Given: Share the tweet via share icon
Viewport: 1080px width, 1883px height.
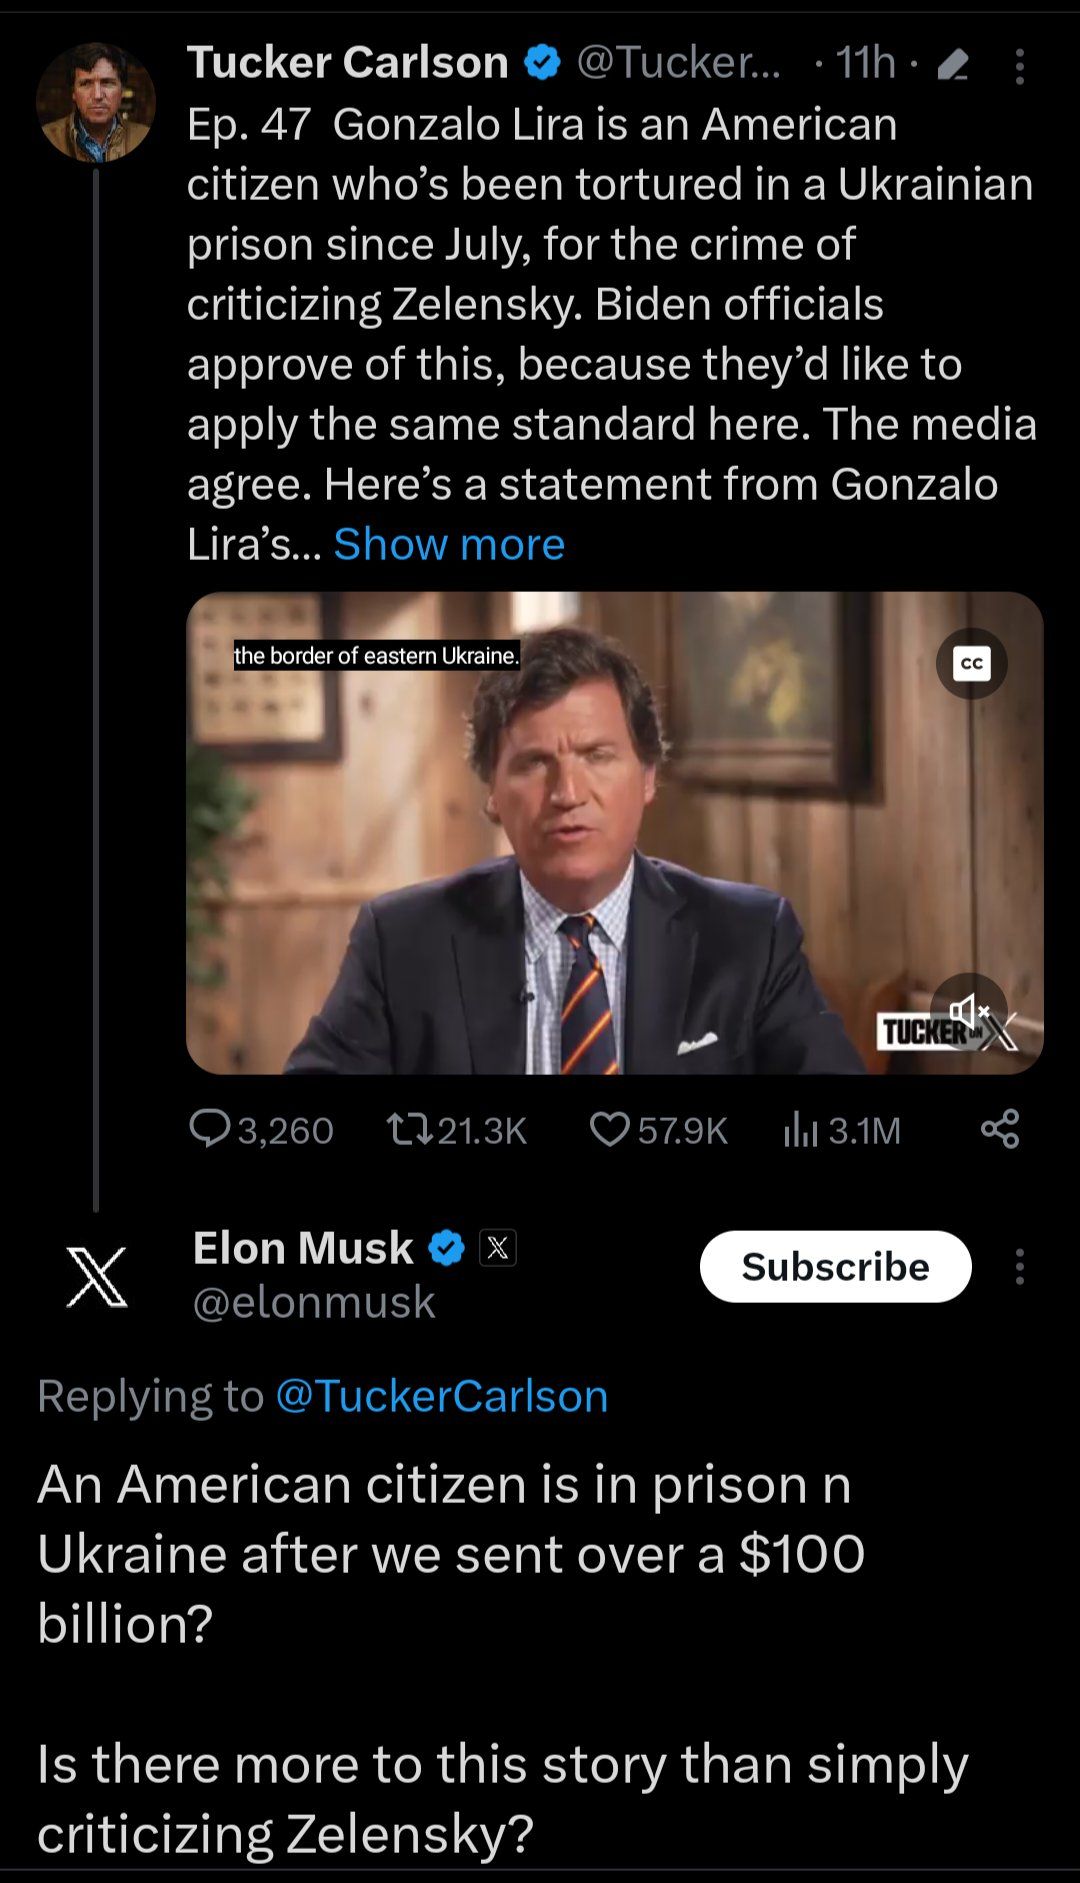Looking at the screenshot, I should pyautogui.click(x=1000, y=1128).
